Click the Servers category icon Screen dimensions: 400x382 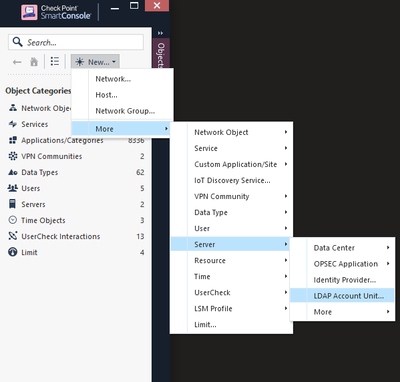click(x=13, y=204)
